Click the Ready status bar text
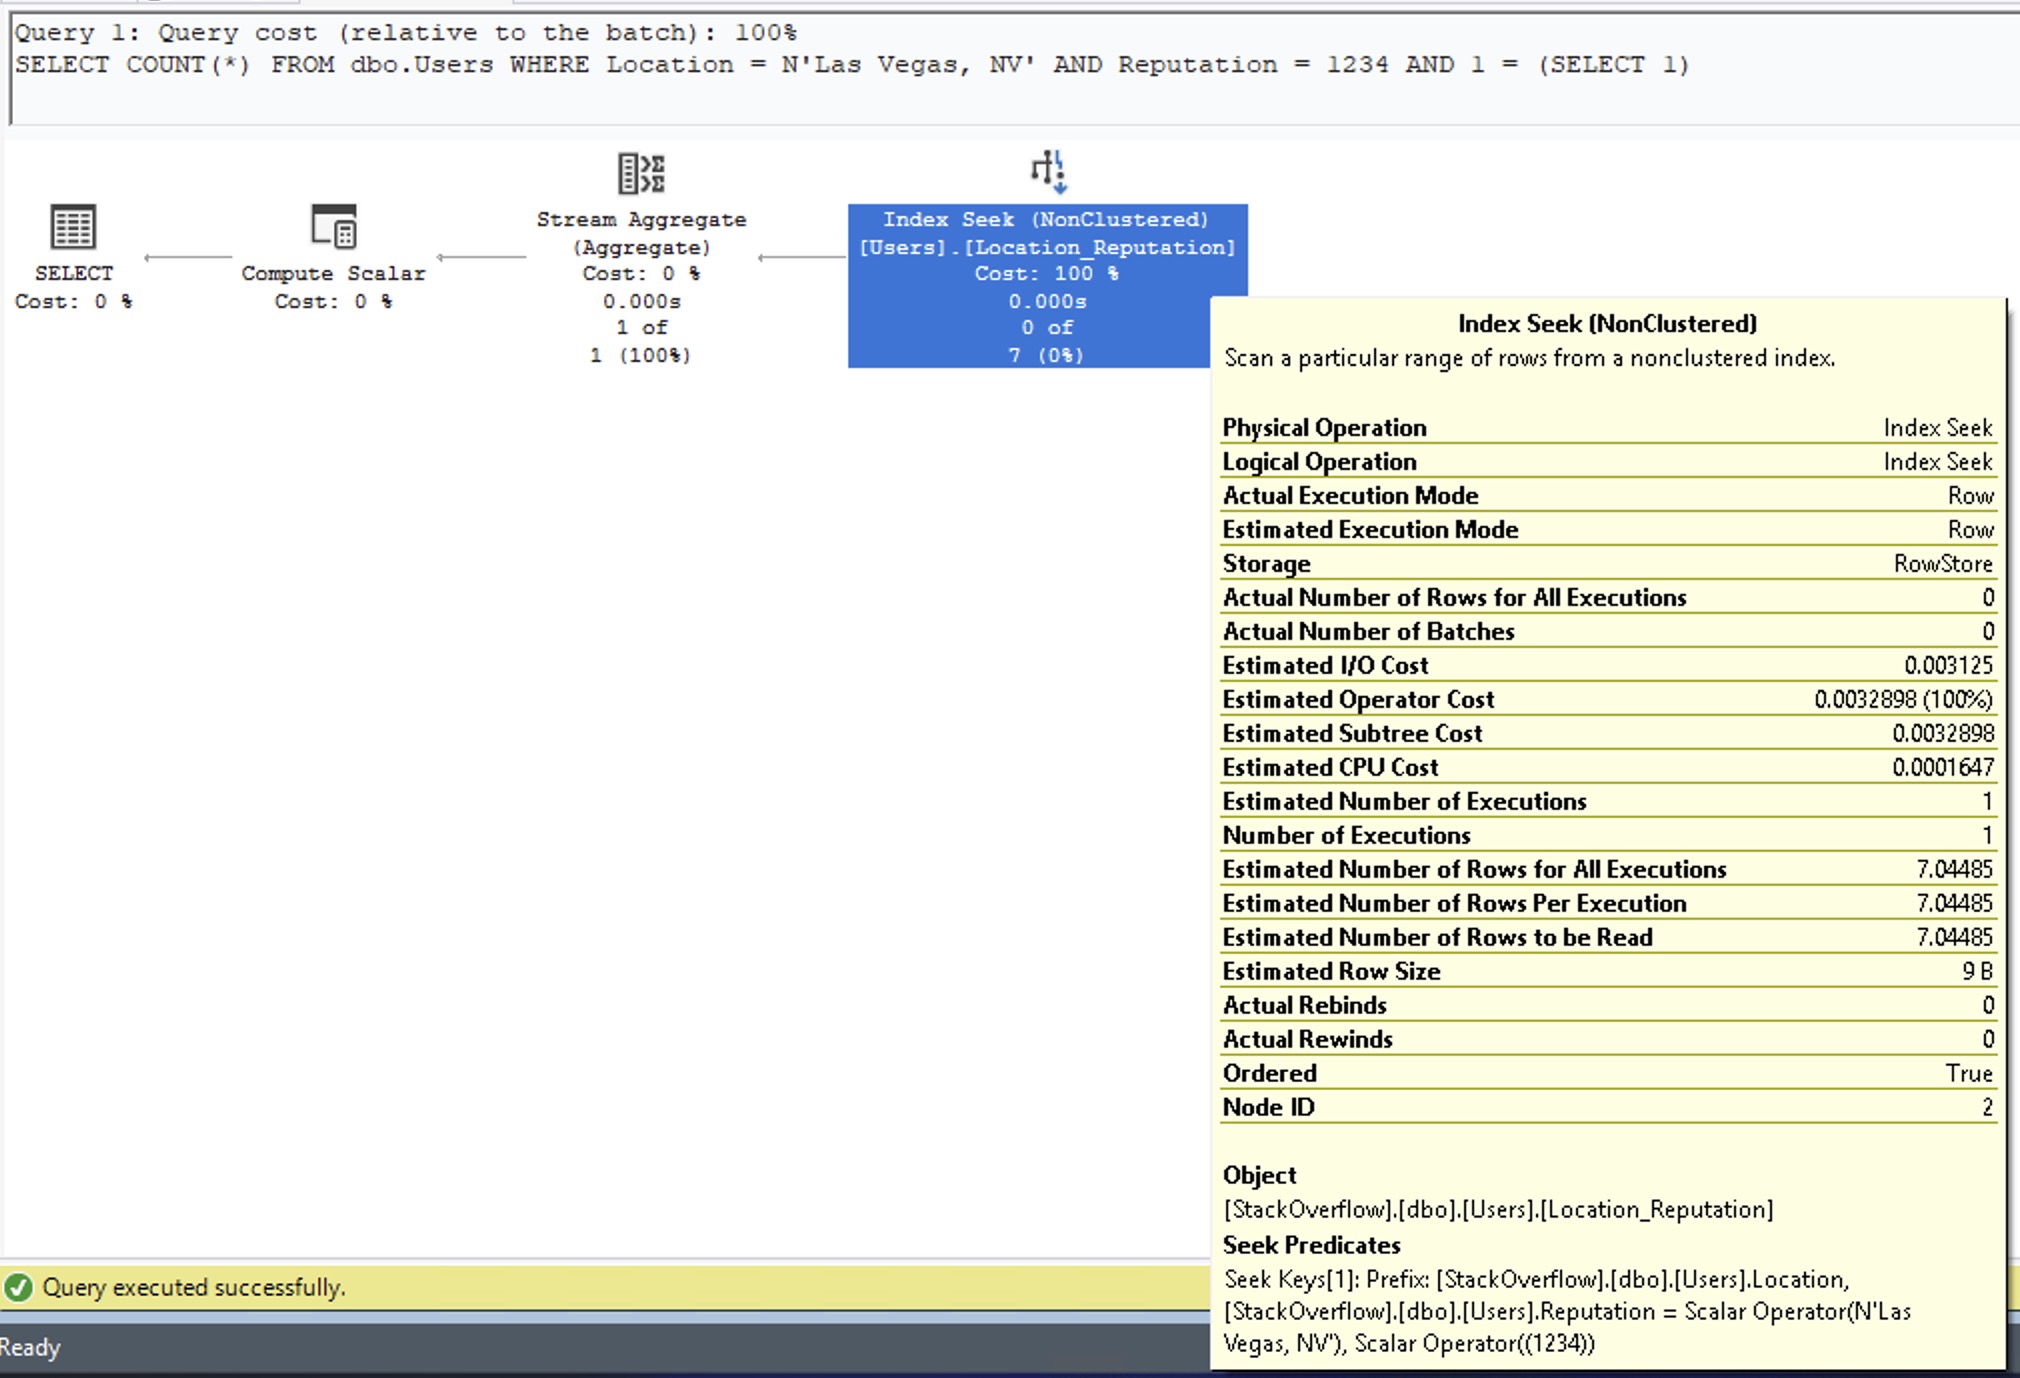Screen dimensions: 2020x1378 (x=30, y=1347)
